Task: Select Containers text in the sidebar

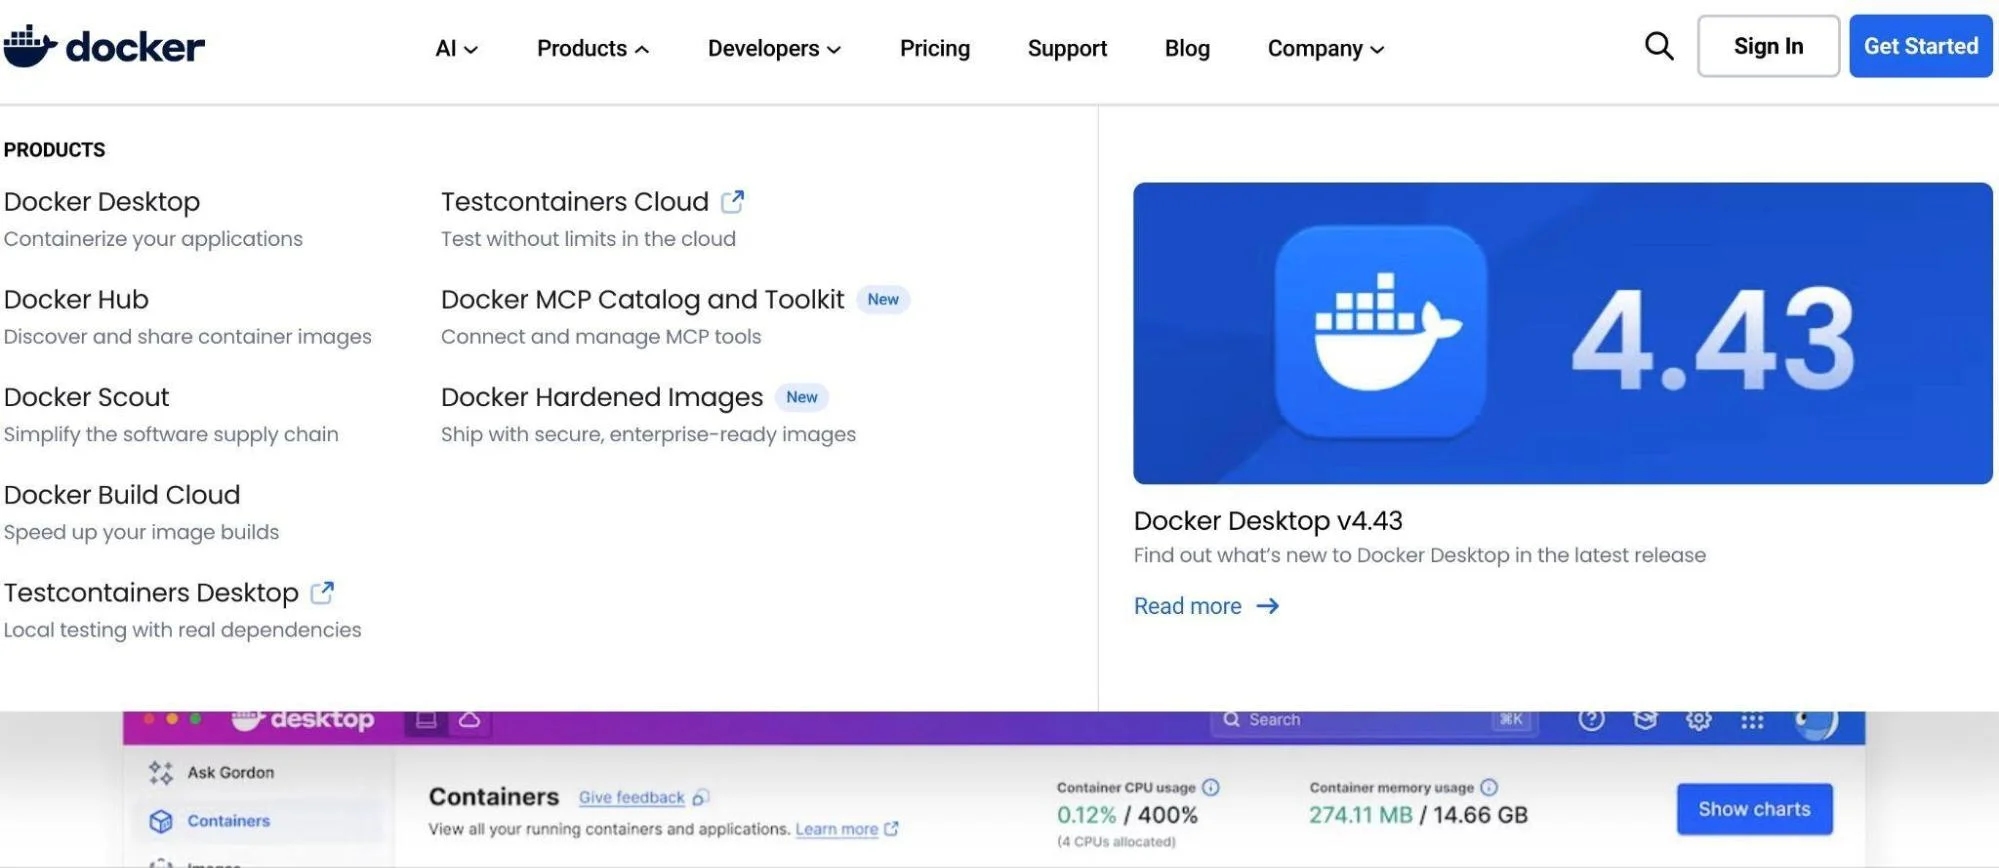Action: click(229, 821)
